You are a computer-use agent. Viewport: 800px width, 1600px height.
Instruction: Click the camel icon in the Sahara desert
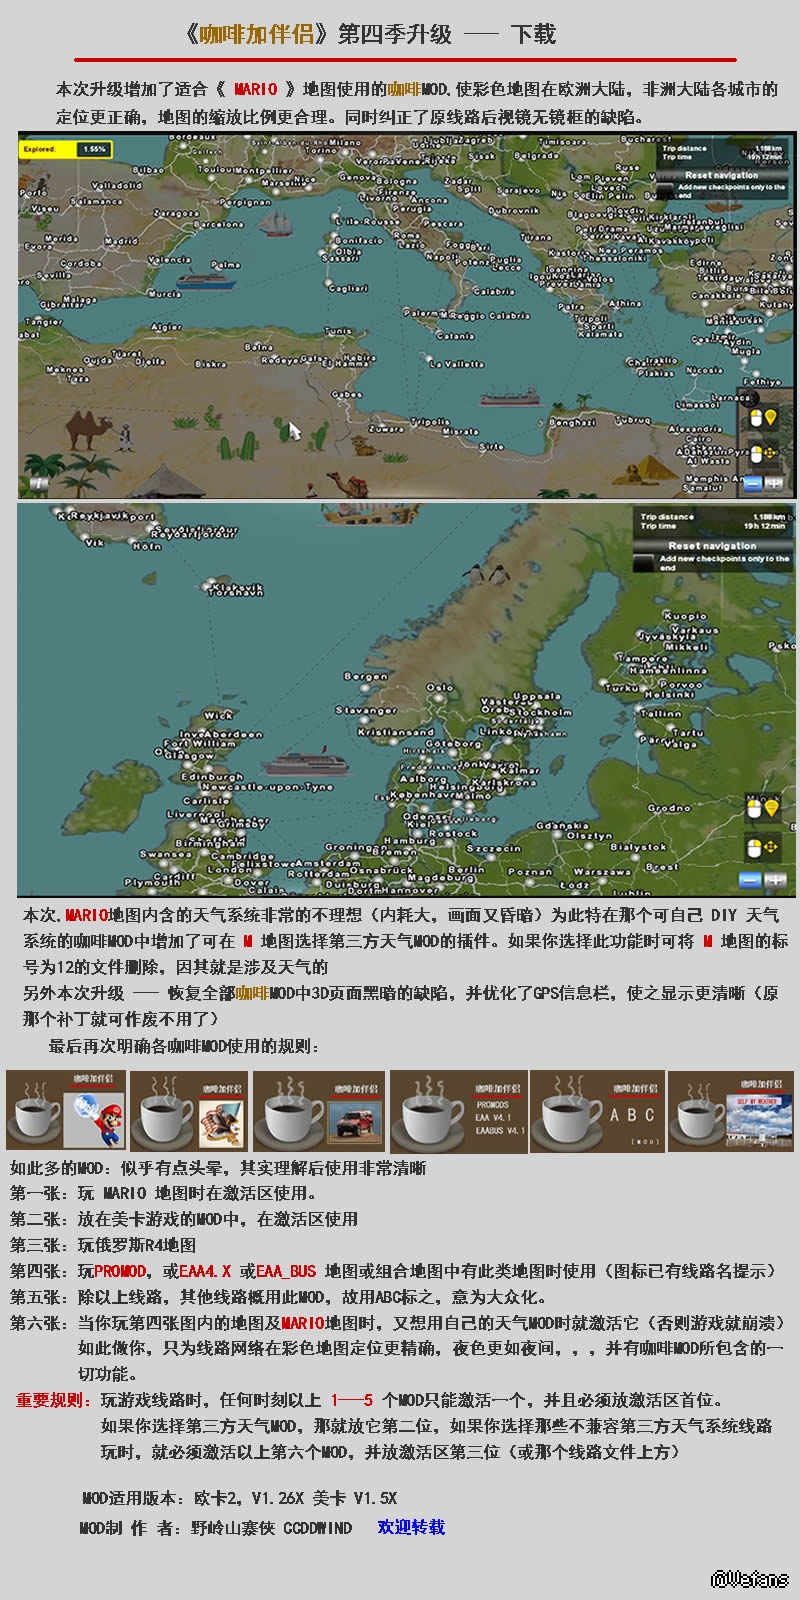tap(86, 428)
